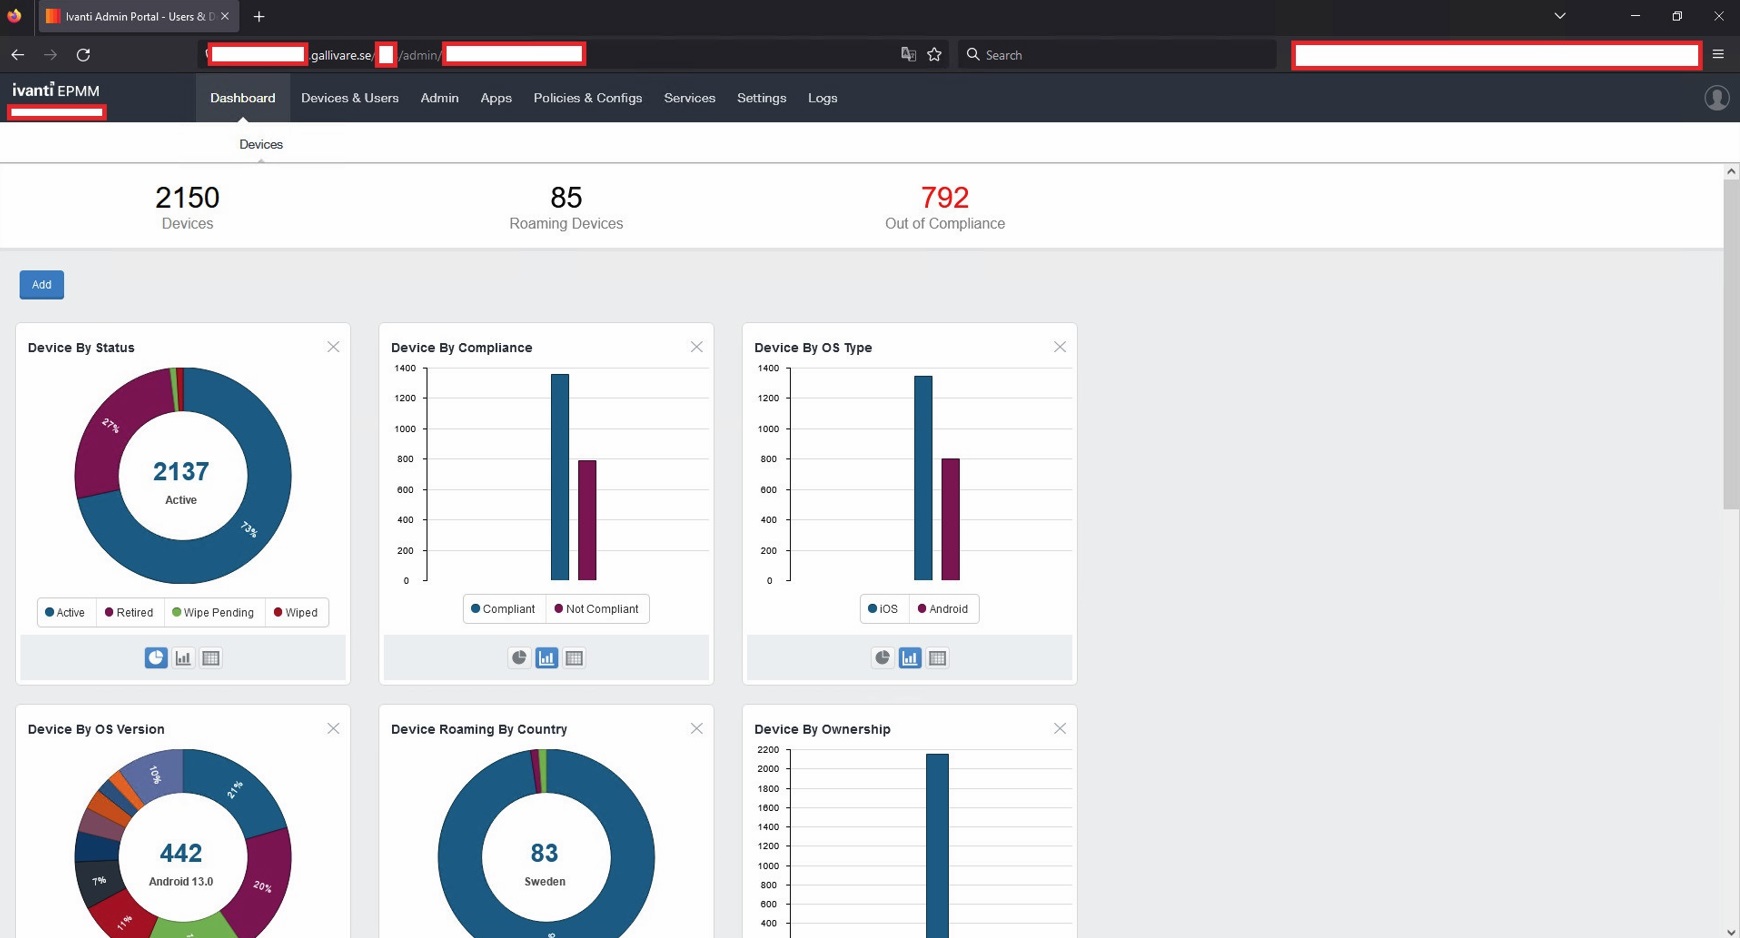Screen dimensions: 1740x938
Task: Click the scrollbar down arrow
Action: tap(1731, 931)
